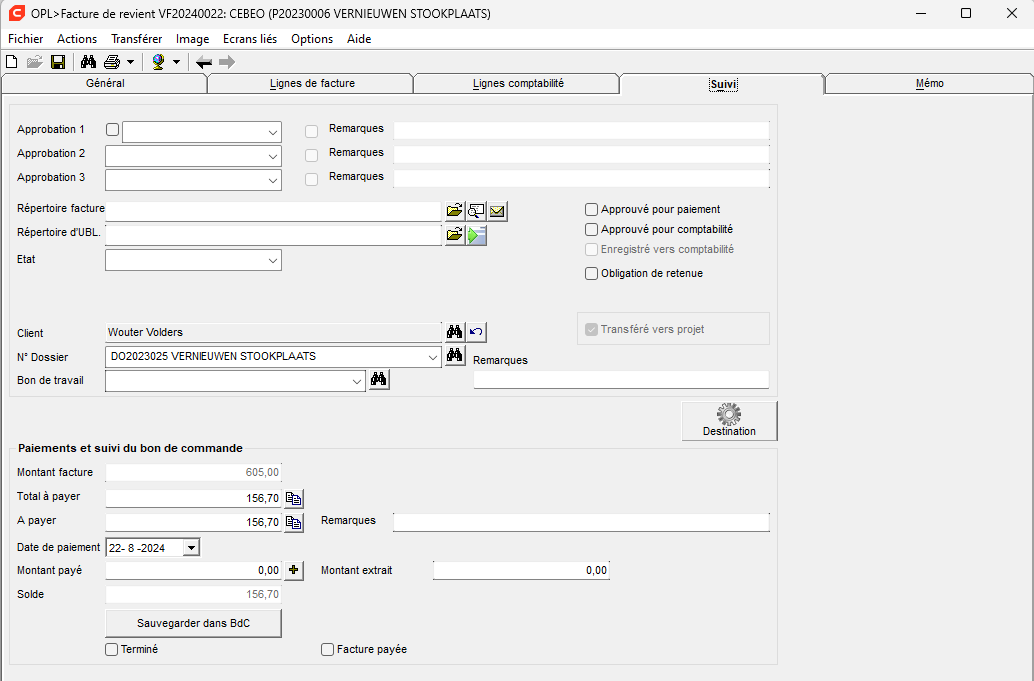Tick checkbox before Approbation 2 Remarques
The width and height of the screenshot is (1034, 681).
click(311, 155)
